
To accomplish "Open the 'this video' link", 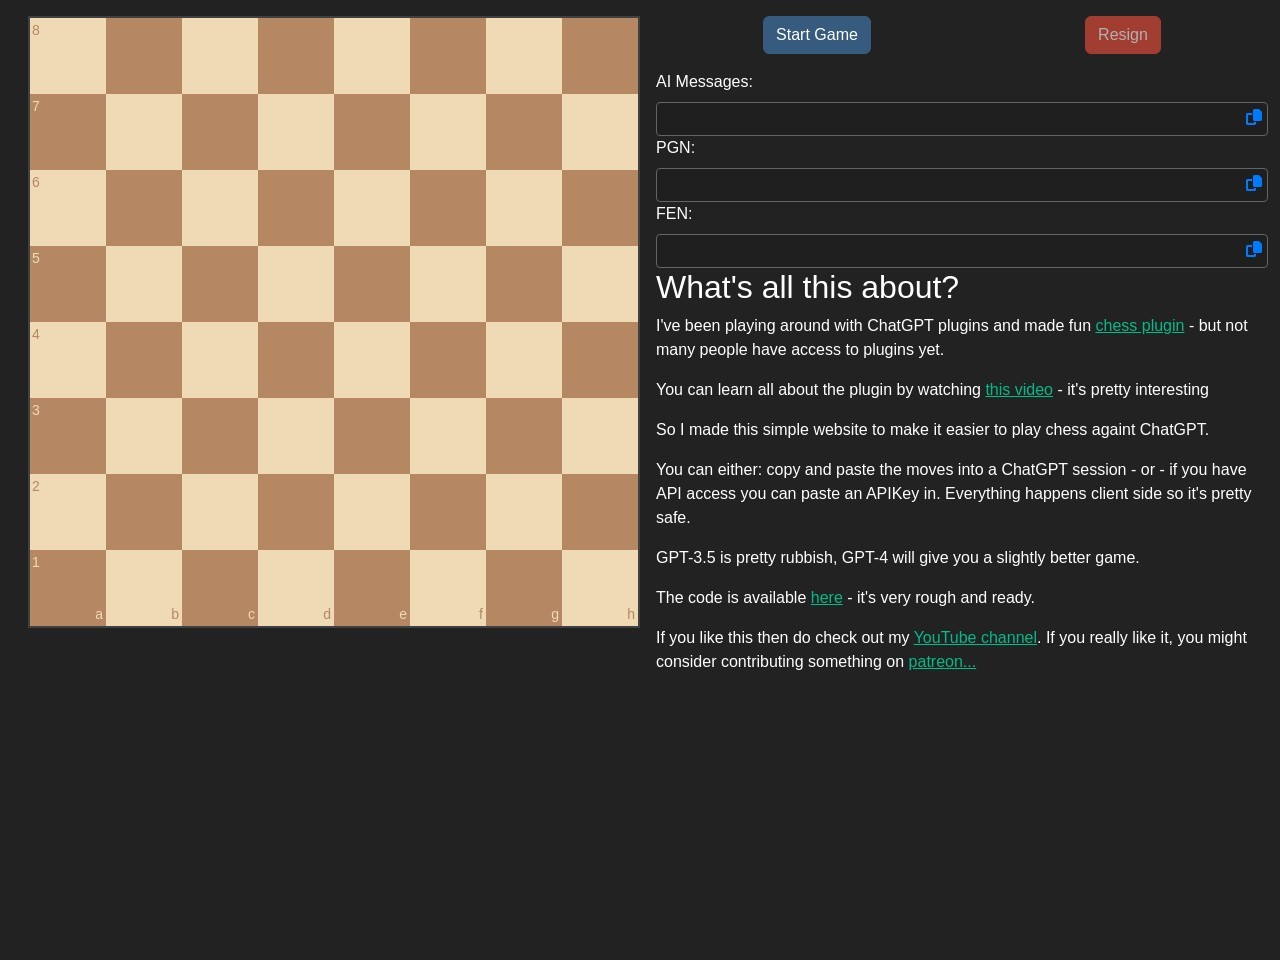I will pos(1019,390).
